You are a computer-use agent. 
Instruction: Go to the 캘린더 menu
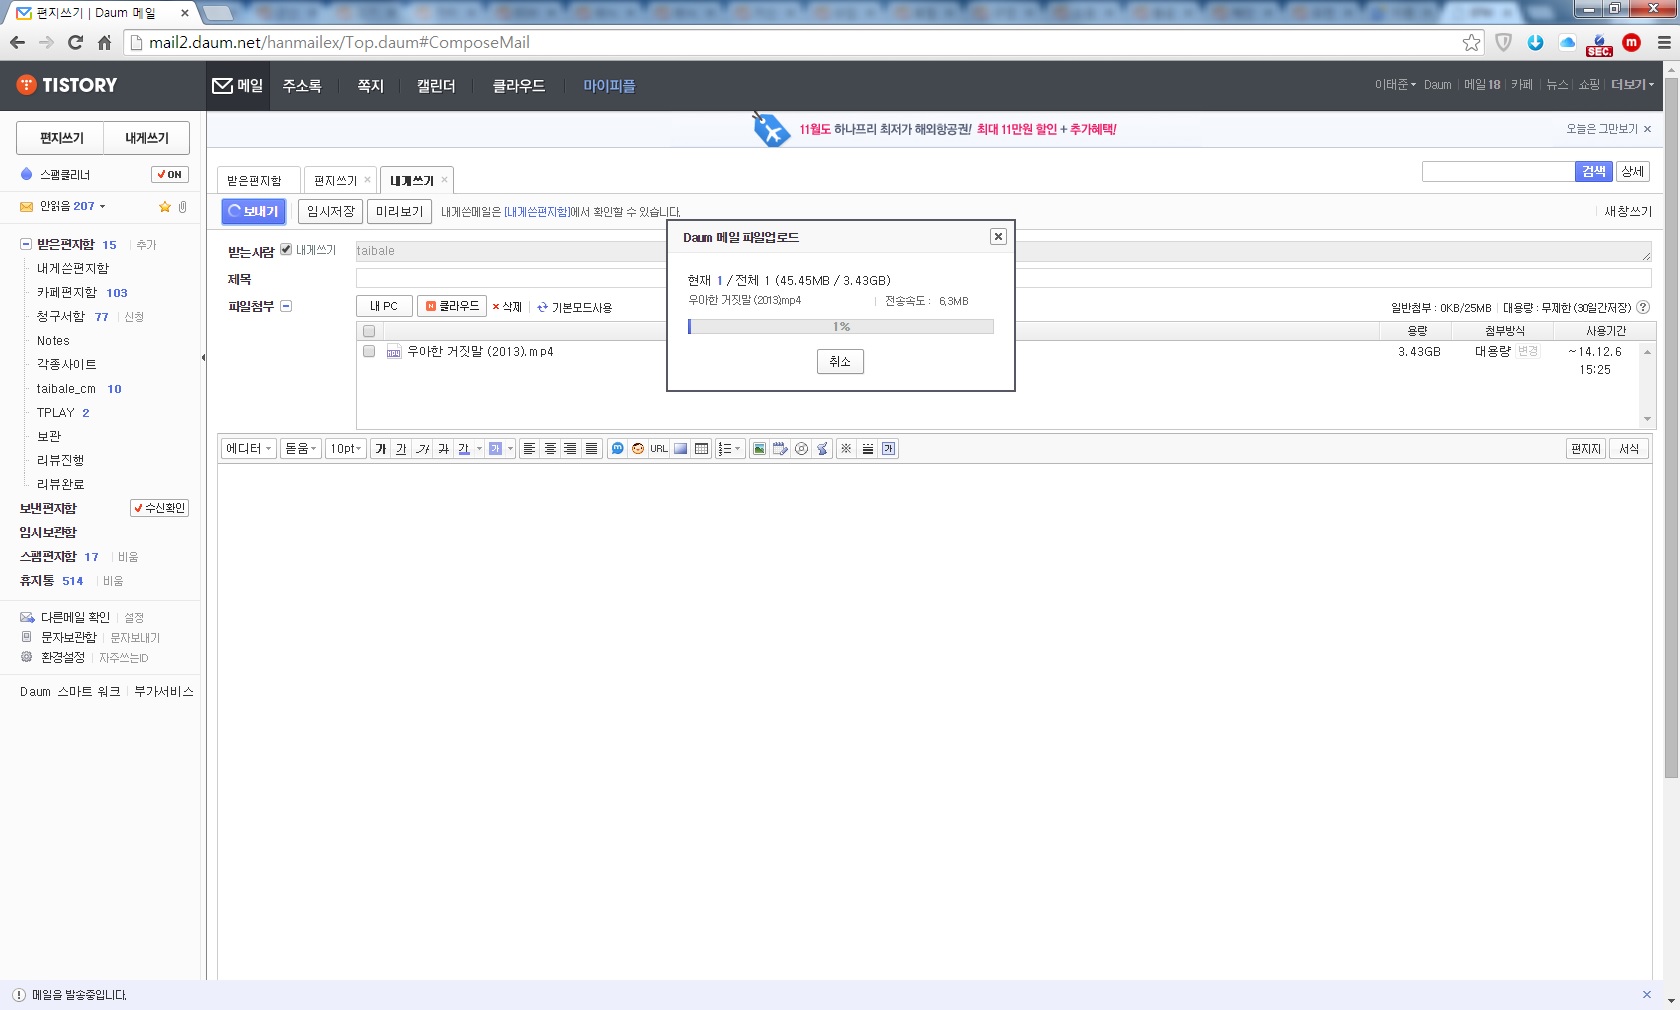tap(436, 86)
